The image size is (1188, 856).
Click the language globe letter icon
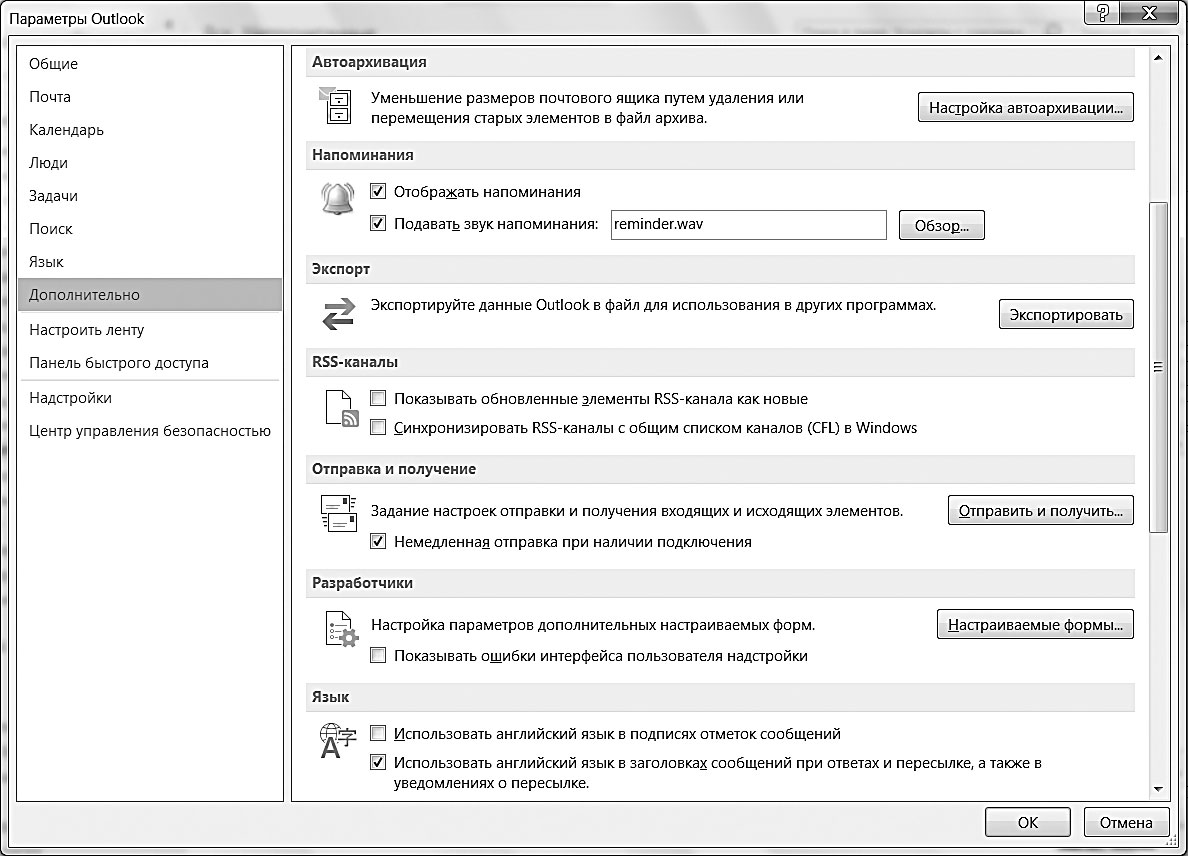coord(338,741)
